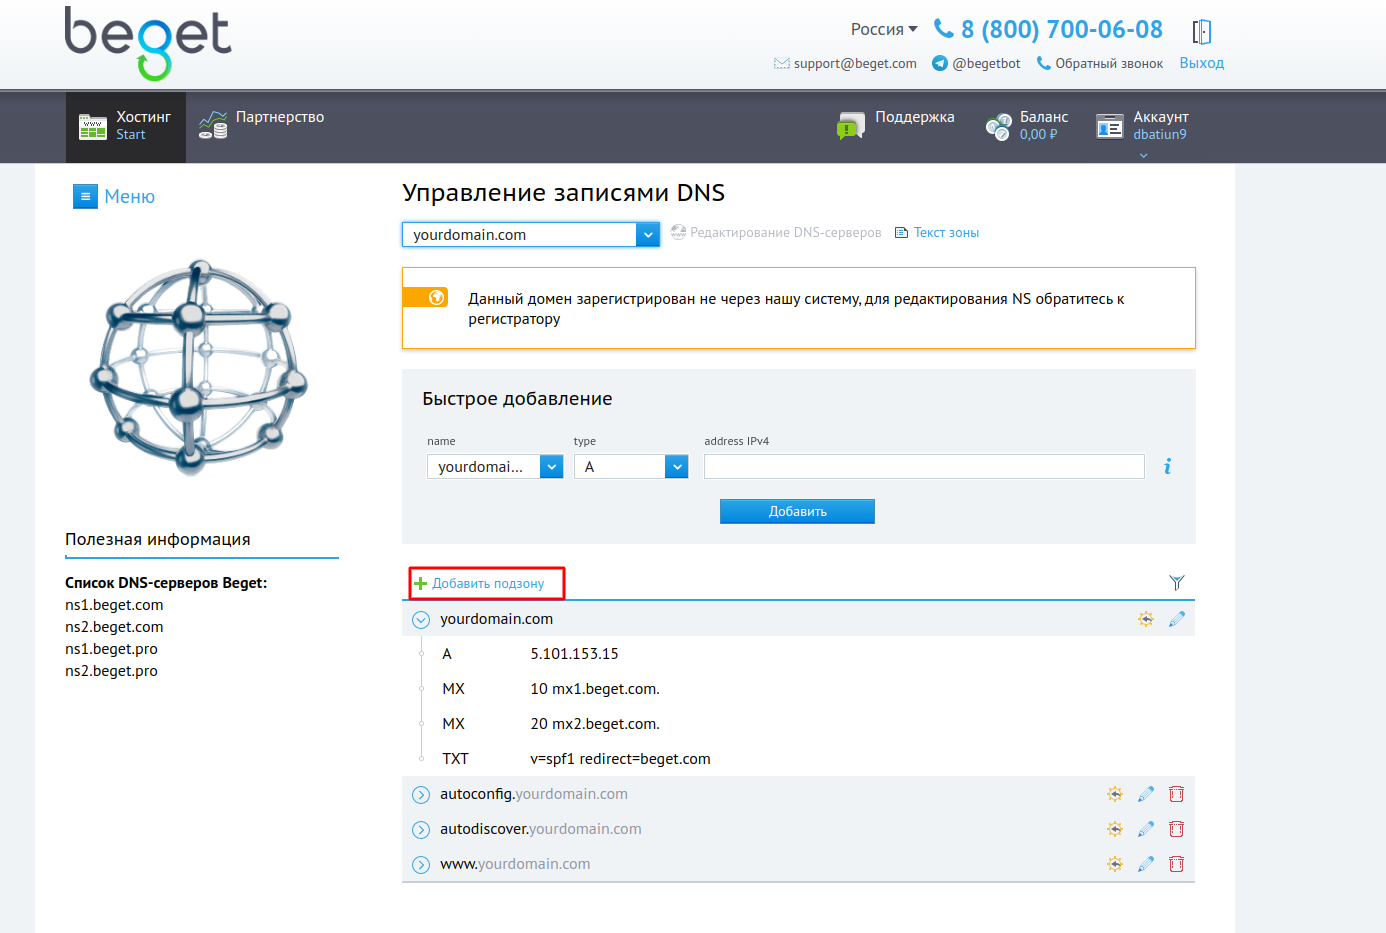Delete the autoconfig subdomain via trash icon
1386x933 pixels.
[1176, 794]
